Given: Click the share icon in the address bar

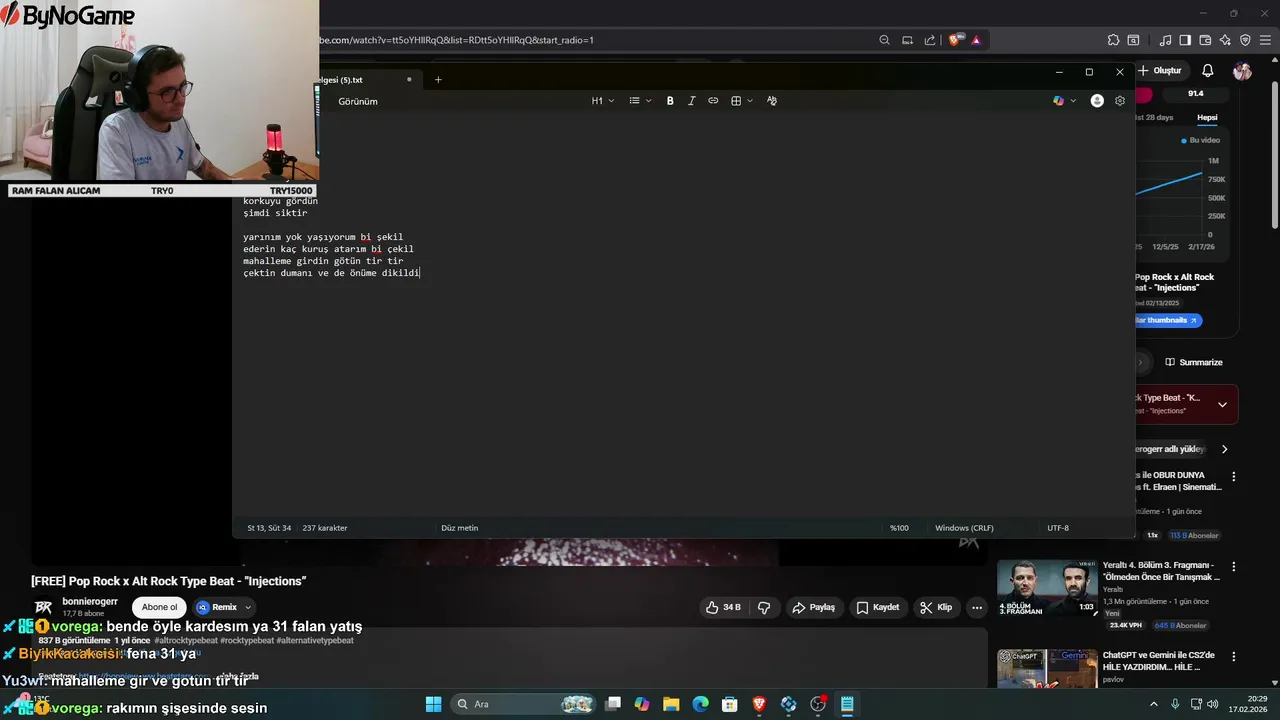Looking at the screenshot, I should pyautogui.click(x=930, y=40).
